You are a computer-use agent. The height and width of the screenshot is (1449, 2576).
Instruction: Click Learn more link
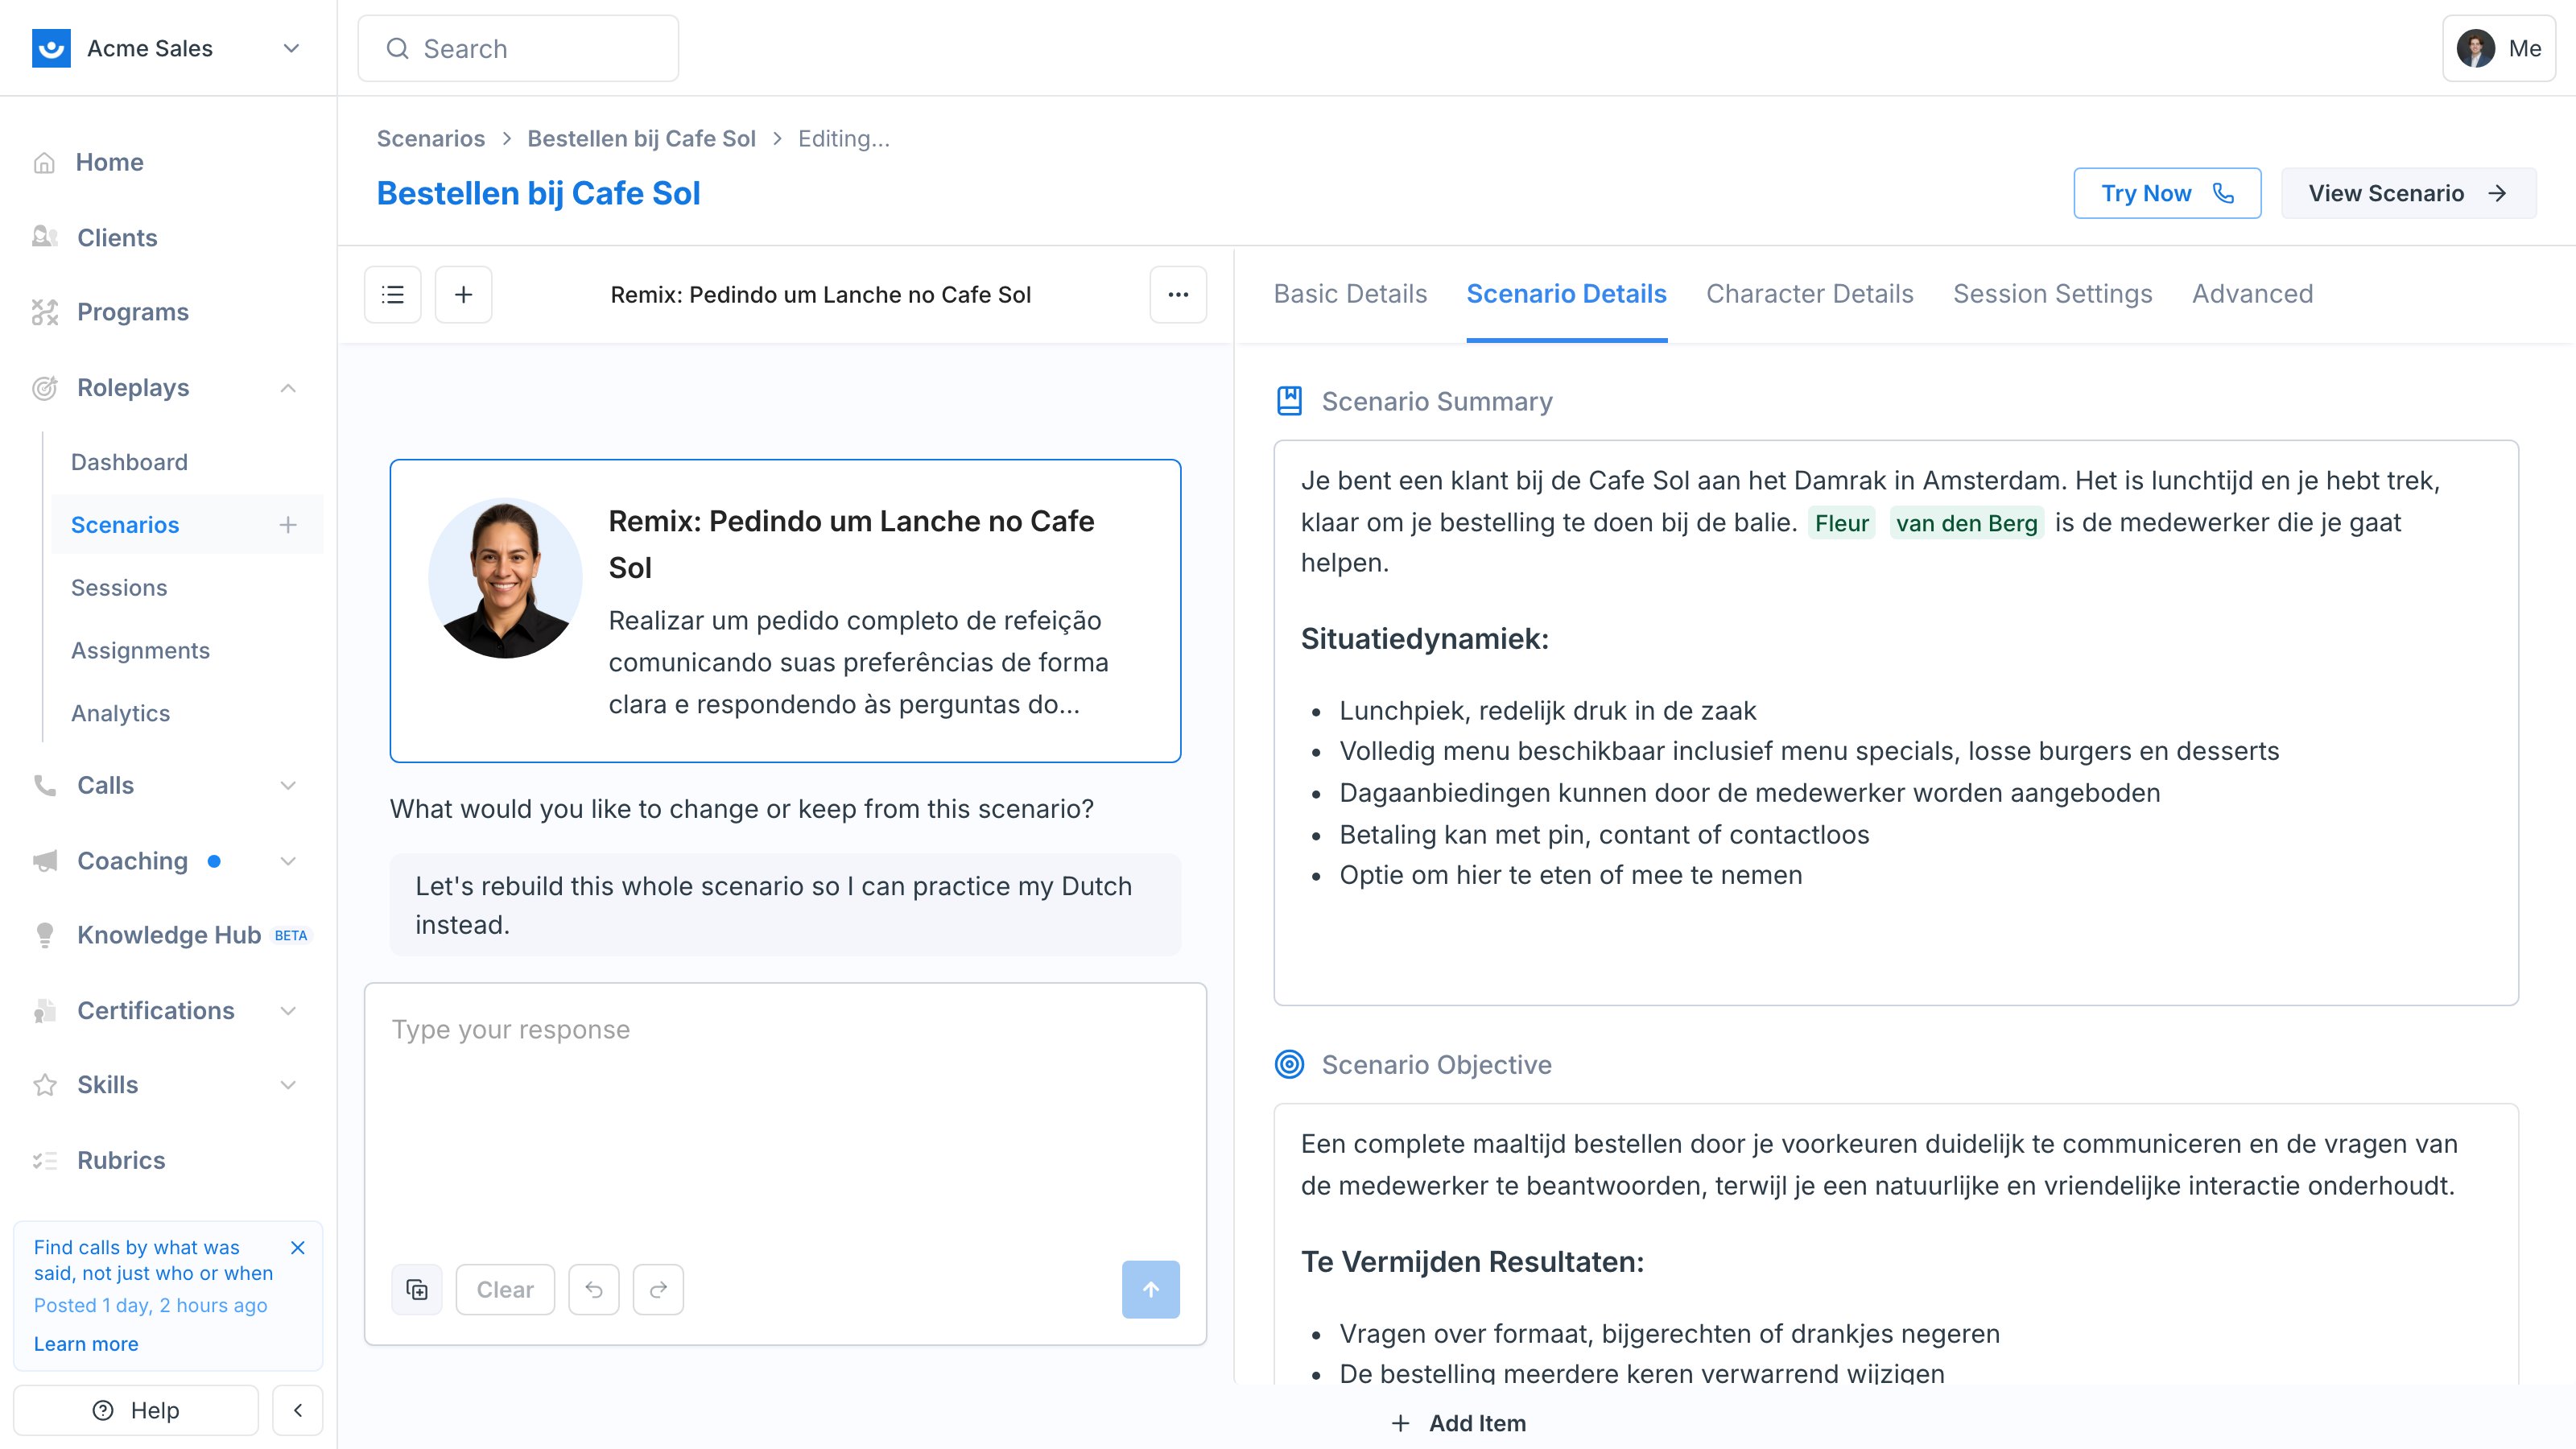(86, 1344)
